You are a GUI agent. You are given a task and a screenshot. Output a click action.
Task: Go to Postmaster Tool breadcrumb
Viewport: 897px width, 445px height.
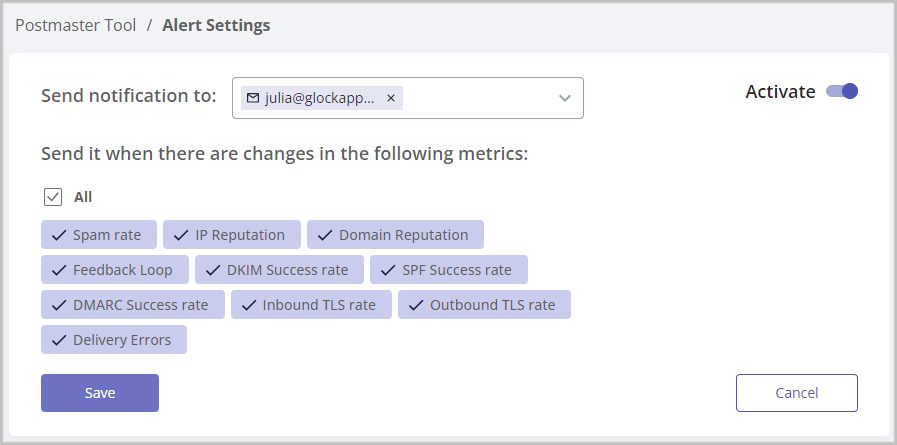75,26
